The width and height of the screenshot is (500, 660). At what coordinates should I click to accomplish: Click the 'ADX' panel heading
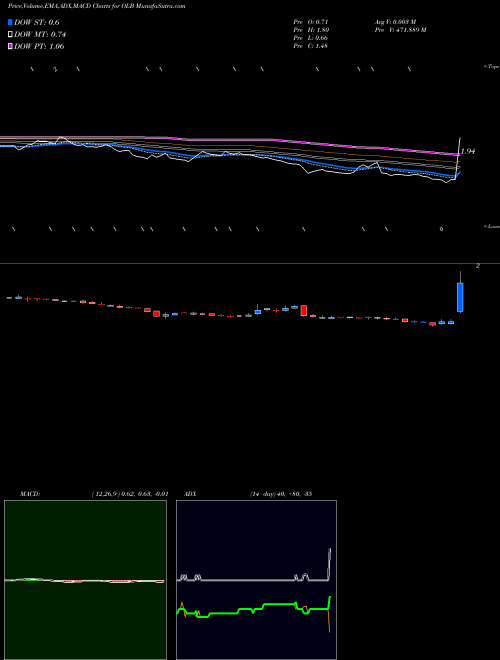[x=190, y=494]
